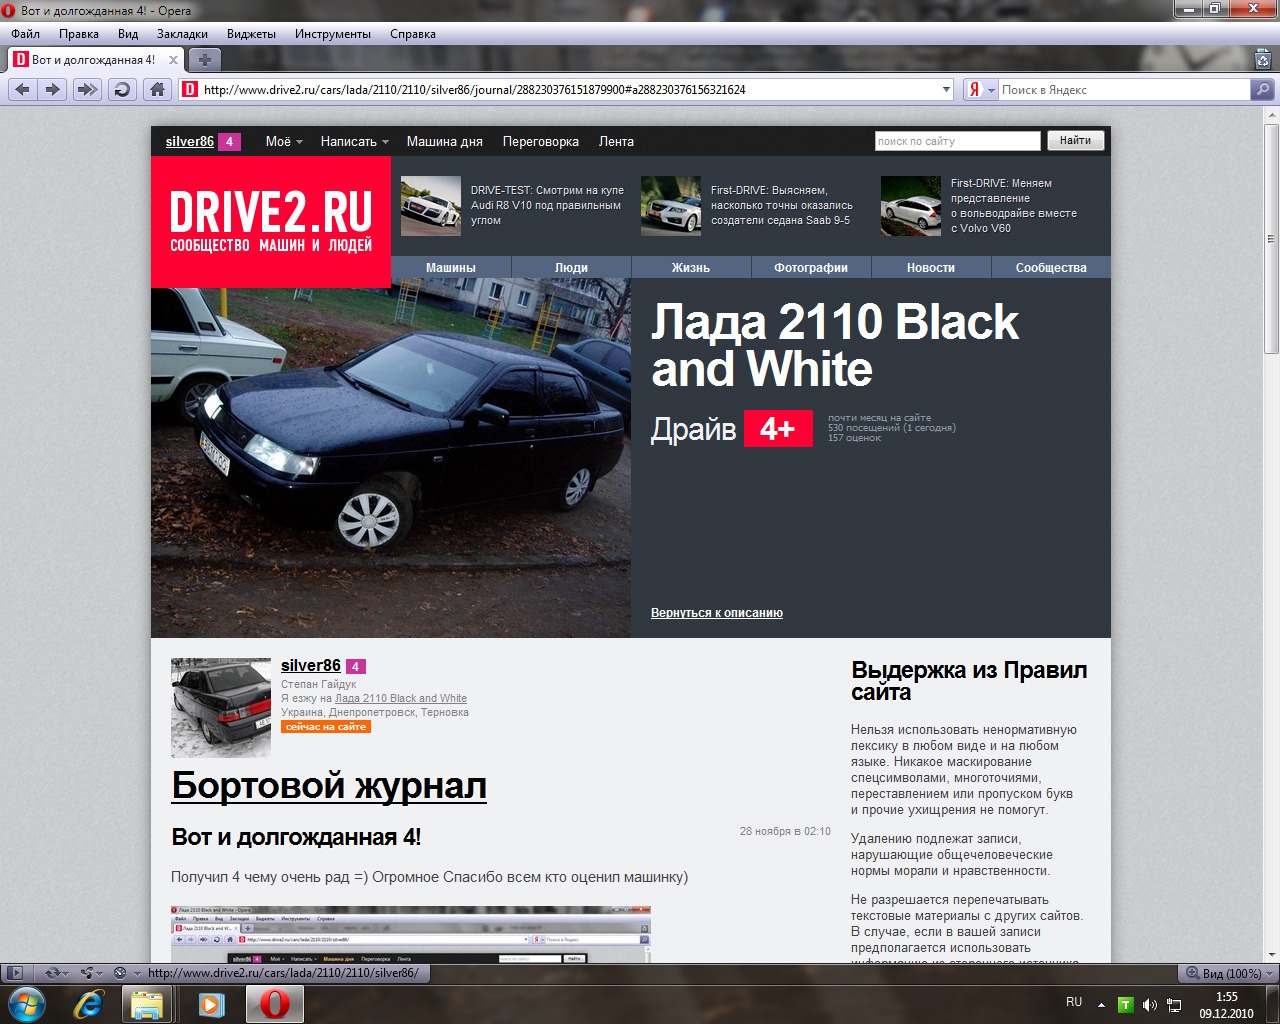Open the 'Люди' section tab
Image resolution: width=1280 pixels, height=1024 pixels.
pos(571,267)
